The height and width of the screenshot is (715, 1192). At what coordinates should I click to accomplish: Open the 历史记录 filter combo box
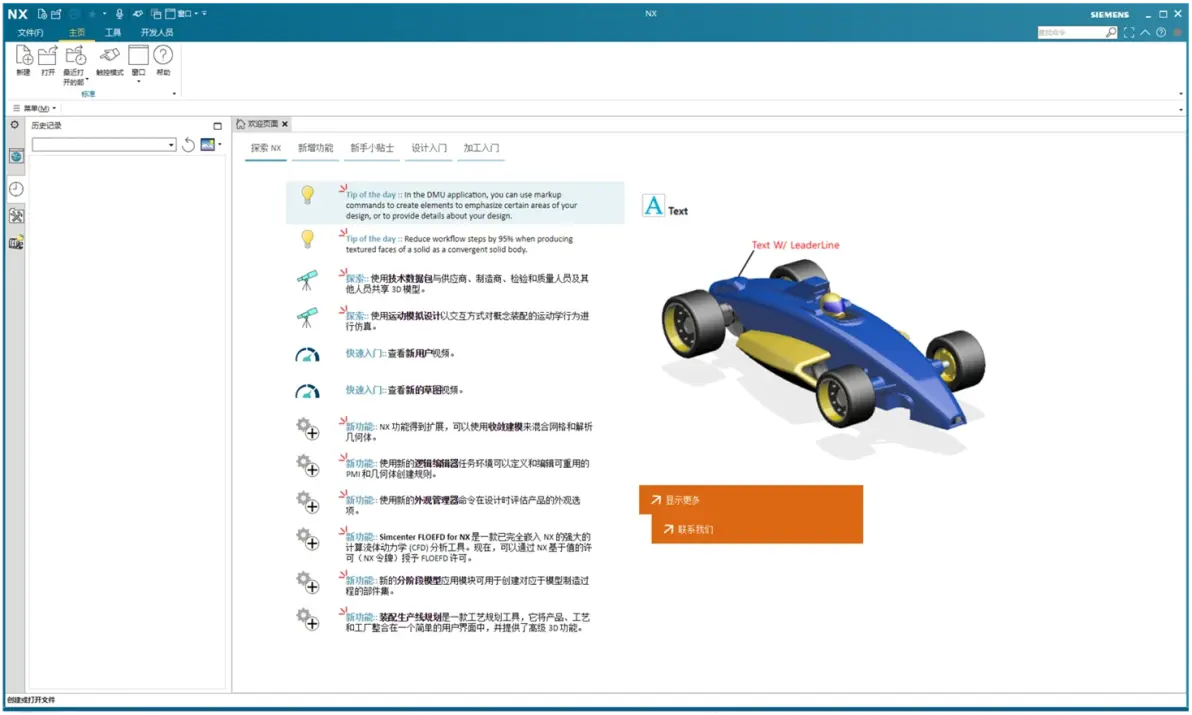[x=104, y=144]
